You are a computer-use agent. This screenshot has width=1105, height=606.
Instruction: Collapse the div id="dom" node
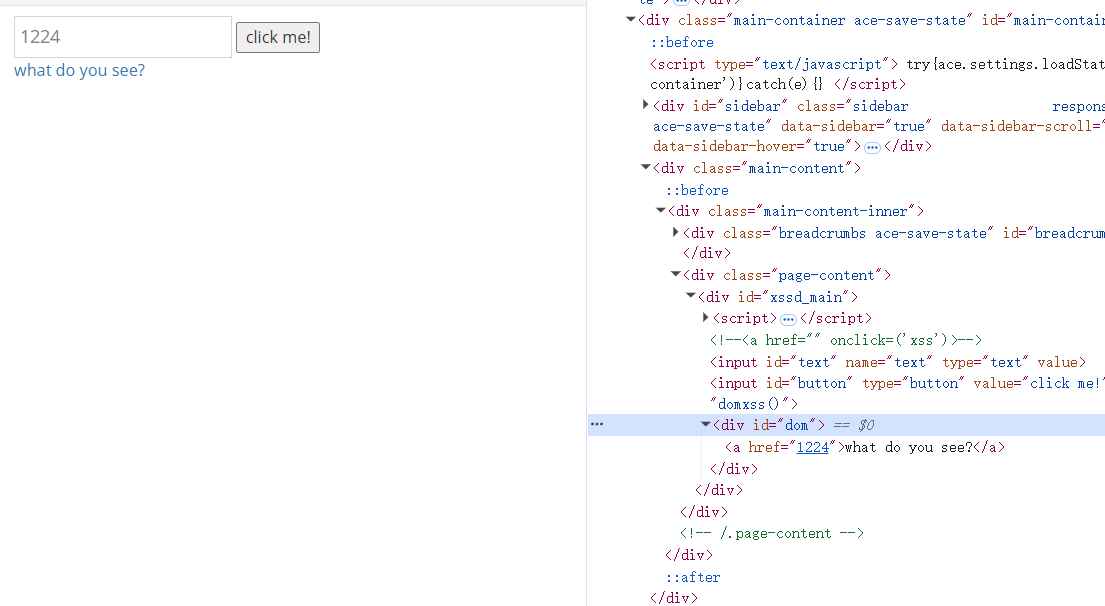(705, 424)
